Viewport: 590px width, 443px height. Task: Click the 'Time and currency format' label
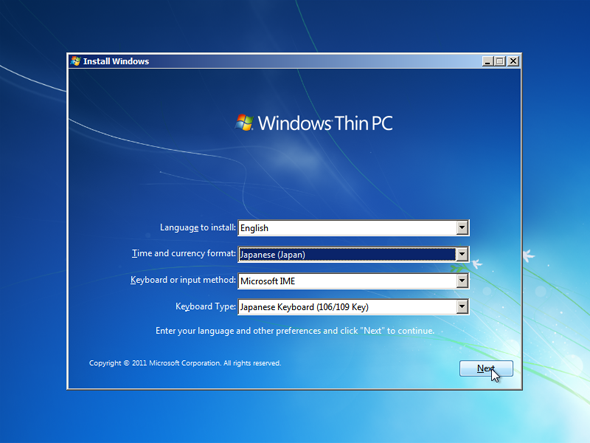(184, 253)
